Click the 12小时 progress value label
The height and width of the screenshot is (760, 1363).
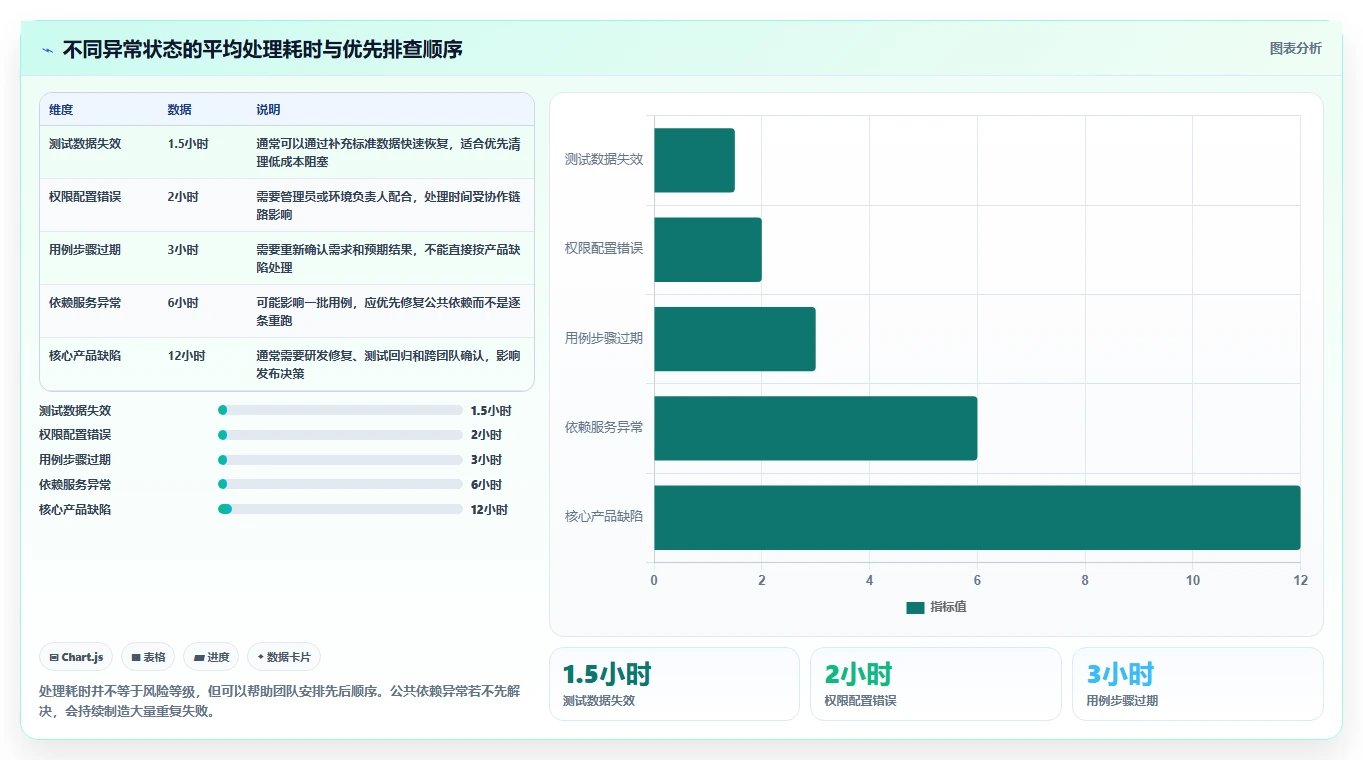coord(489,510)
